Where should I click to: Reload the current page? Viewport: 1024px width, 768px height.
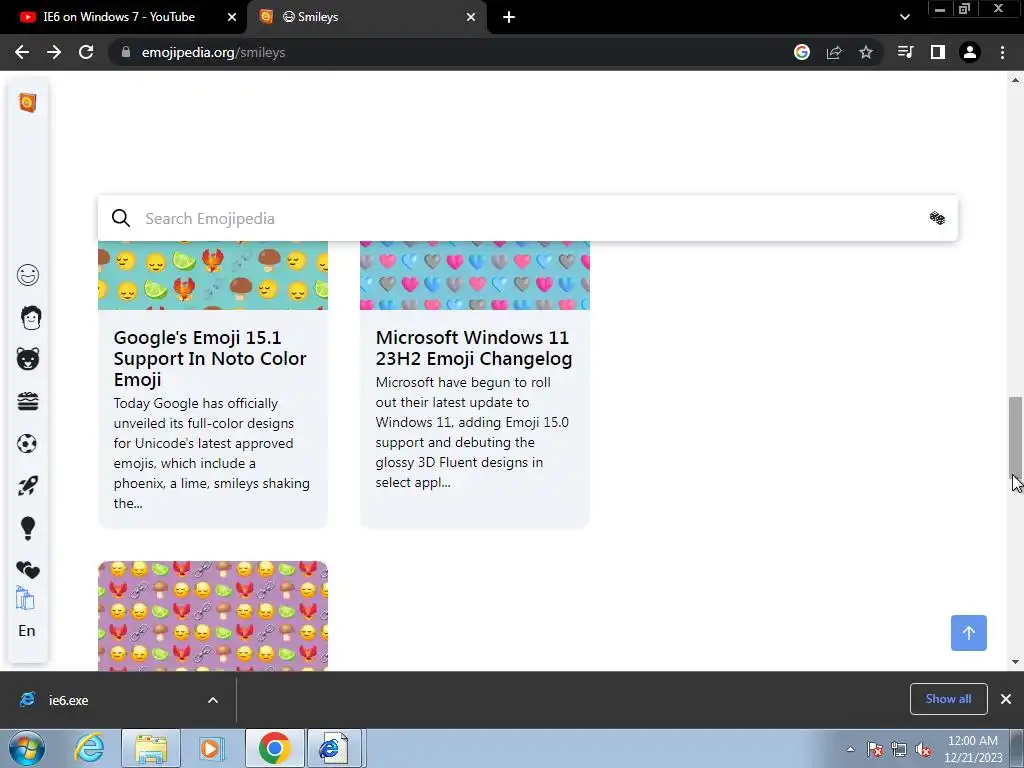[x=86, y=52]
